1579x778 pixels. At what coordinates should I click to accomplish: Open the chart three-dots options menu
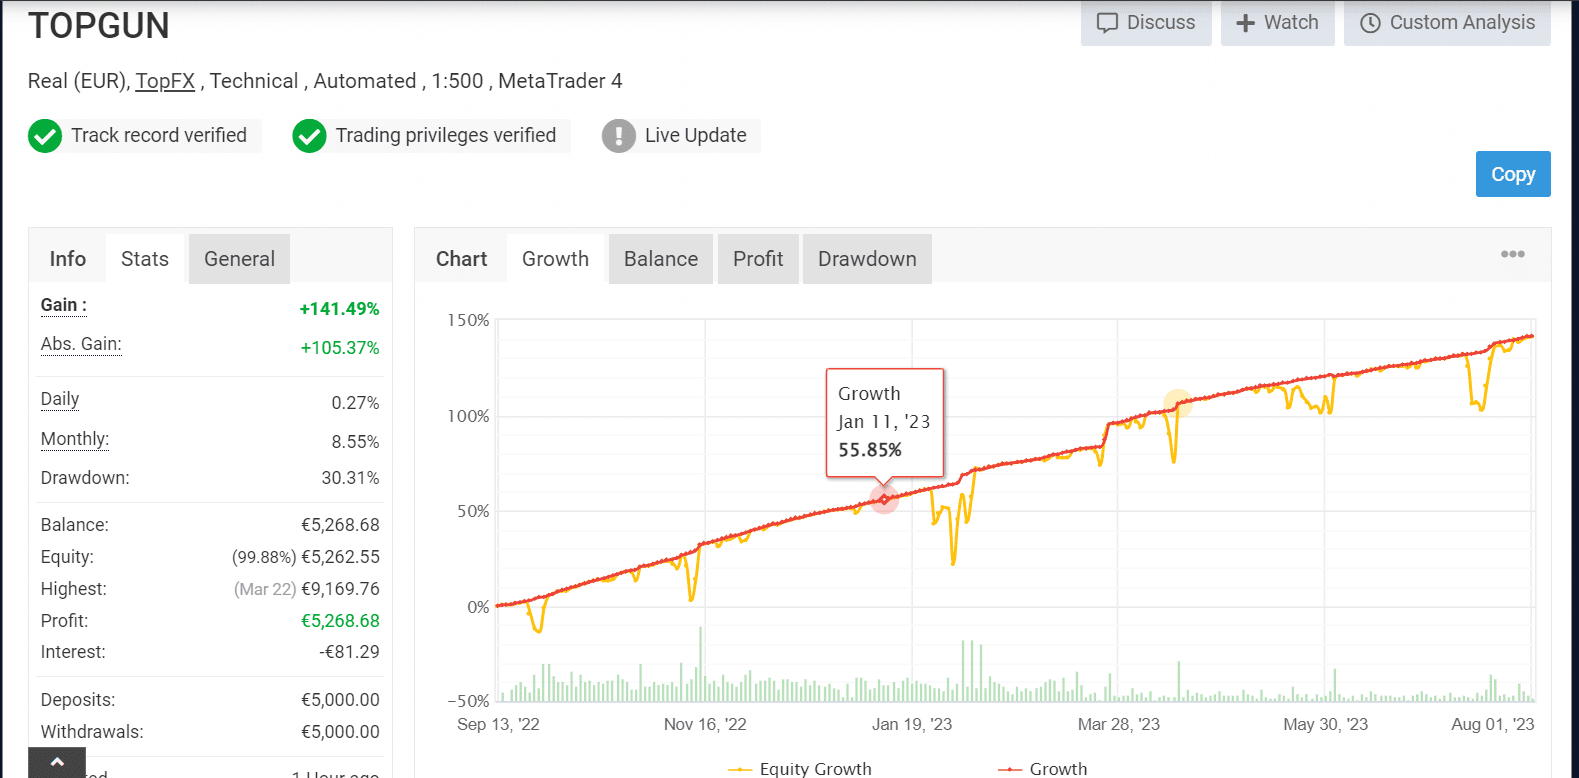(1512, 254)
